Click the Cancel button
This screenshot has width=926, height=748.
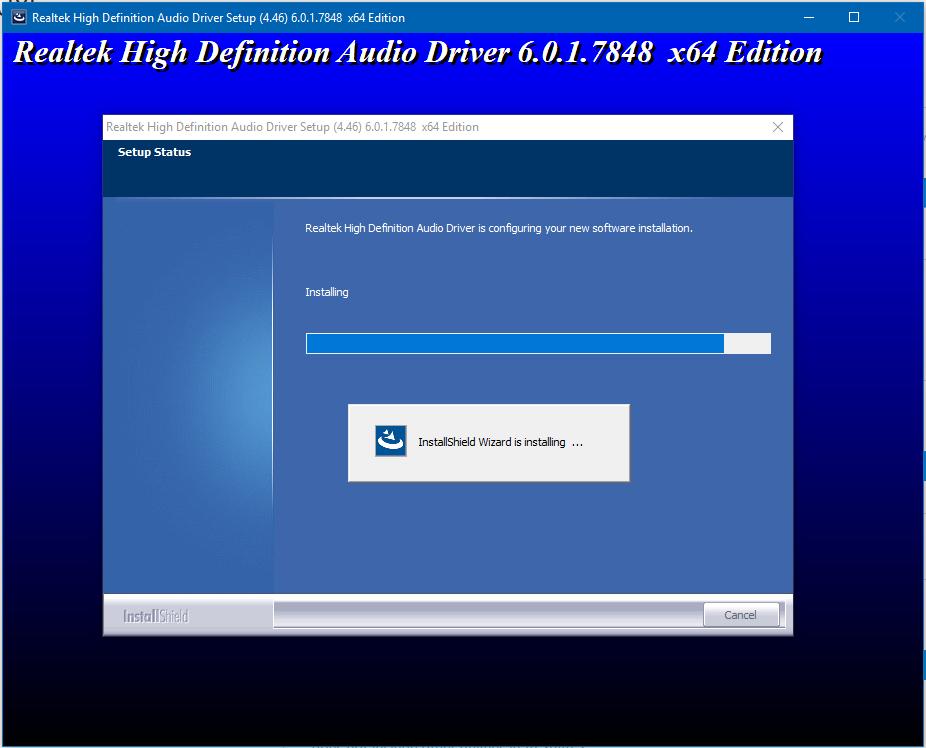pyautogui.click(x=740, y=615)
